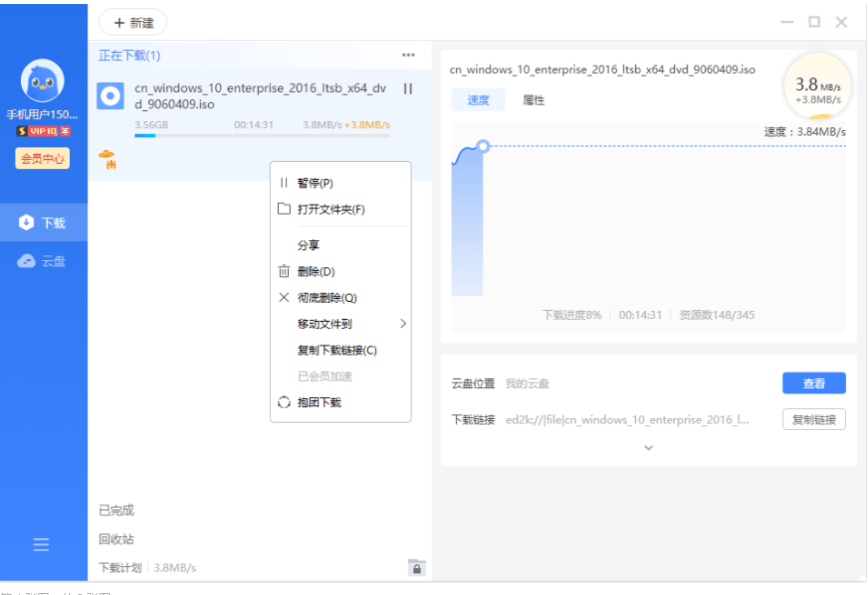Select 分享 in the context menu
This screenshot has height=595, width=868.
[341, 245]
